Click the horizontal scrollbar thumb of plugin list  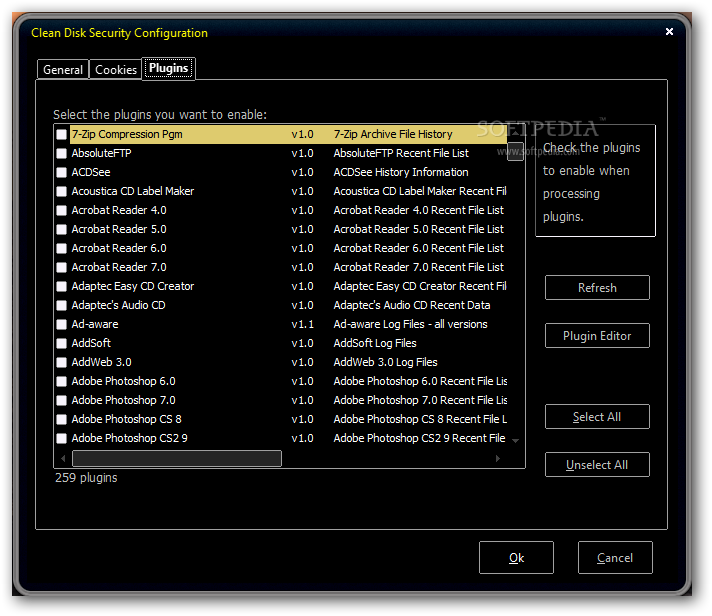(x=177, y=458)
